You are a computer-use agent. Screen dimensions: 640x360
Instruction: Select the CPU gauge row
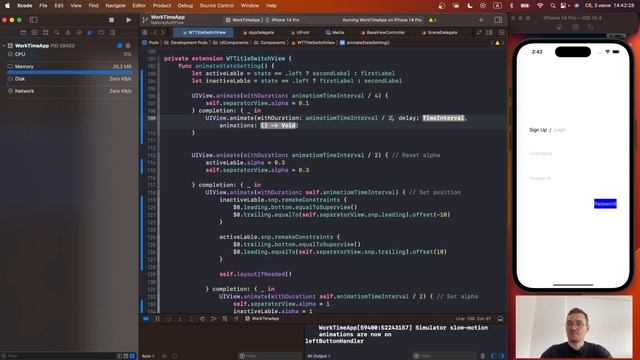[x=69, y=54]
